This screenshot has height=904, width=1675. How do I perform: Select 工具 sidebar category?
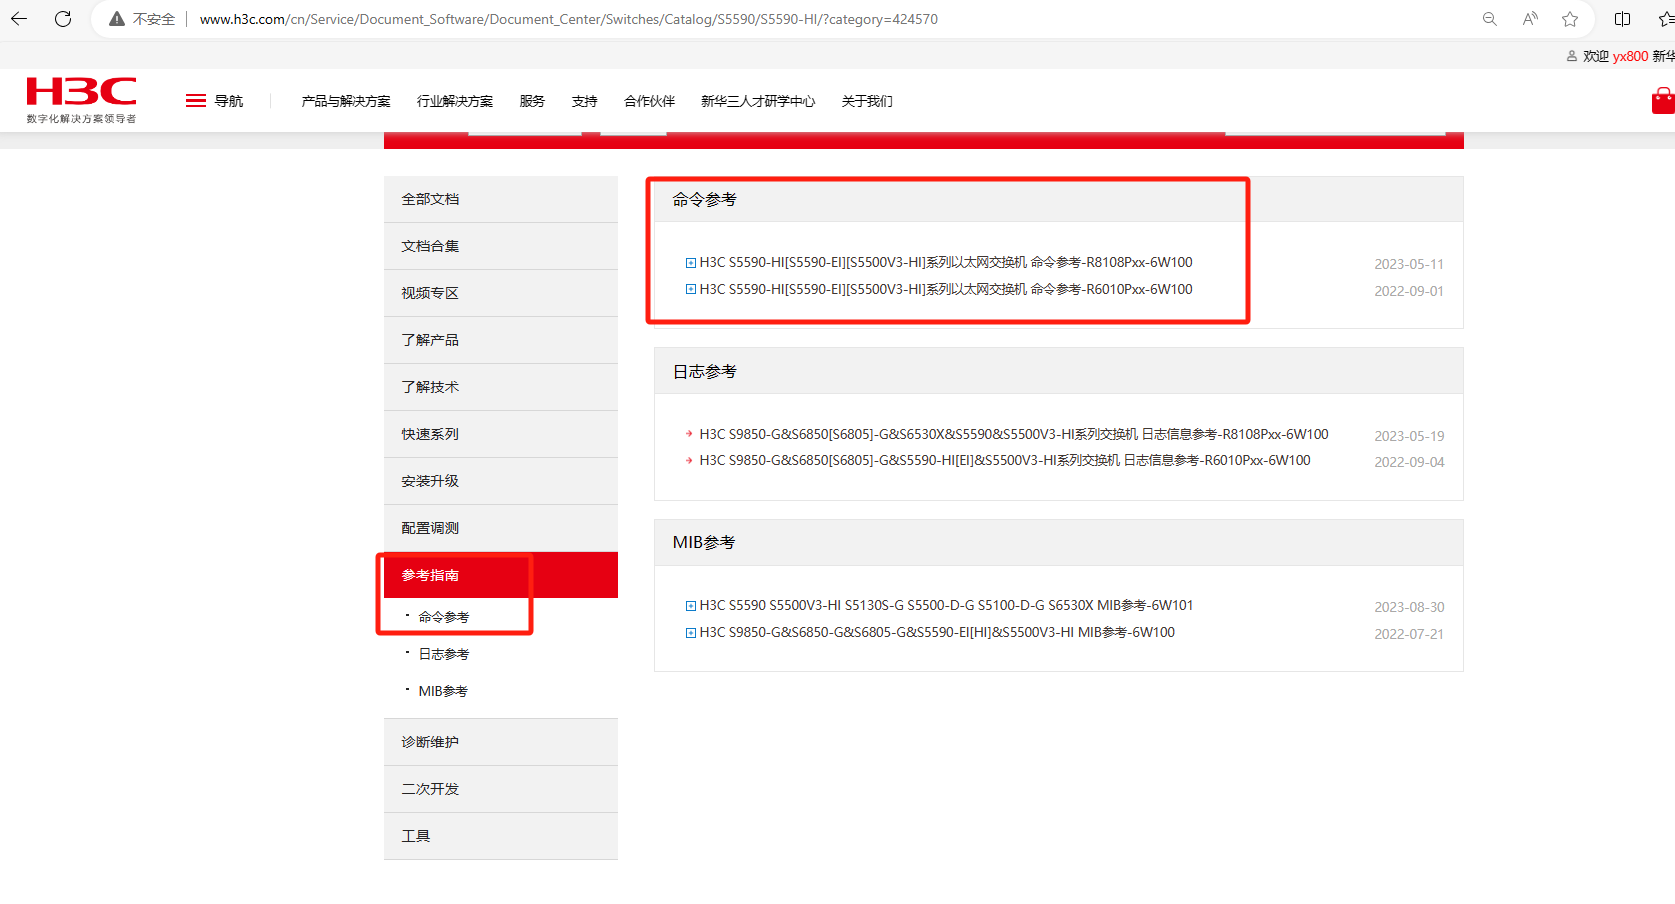click(x=501, y=836)
